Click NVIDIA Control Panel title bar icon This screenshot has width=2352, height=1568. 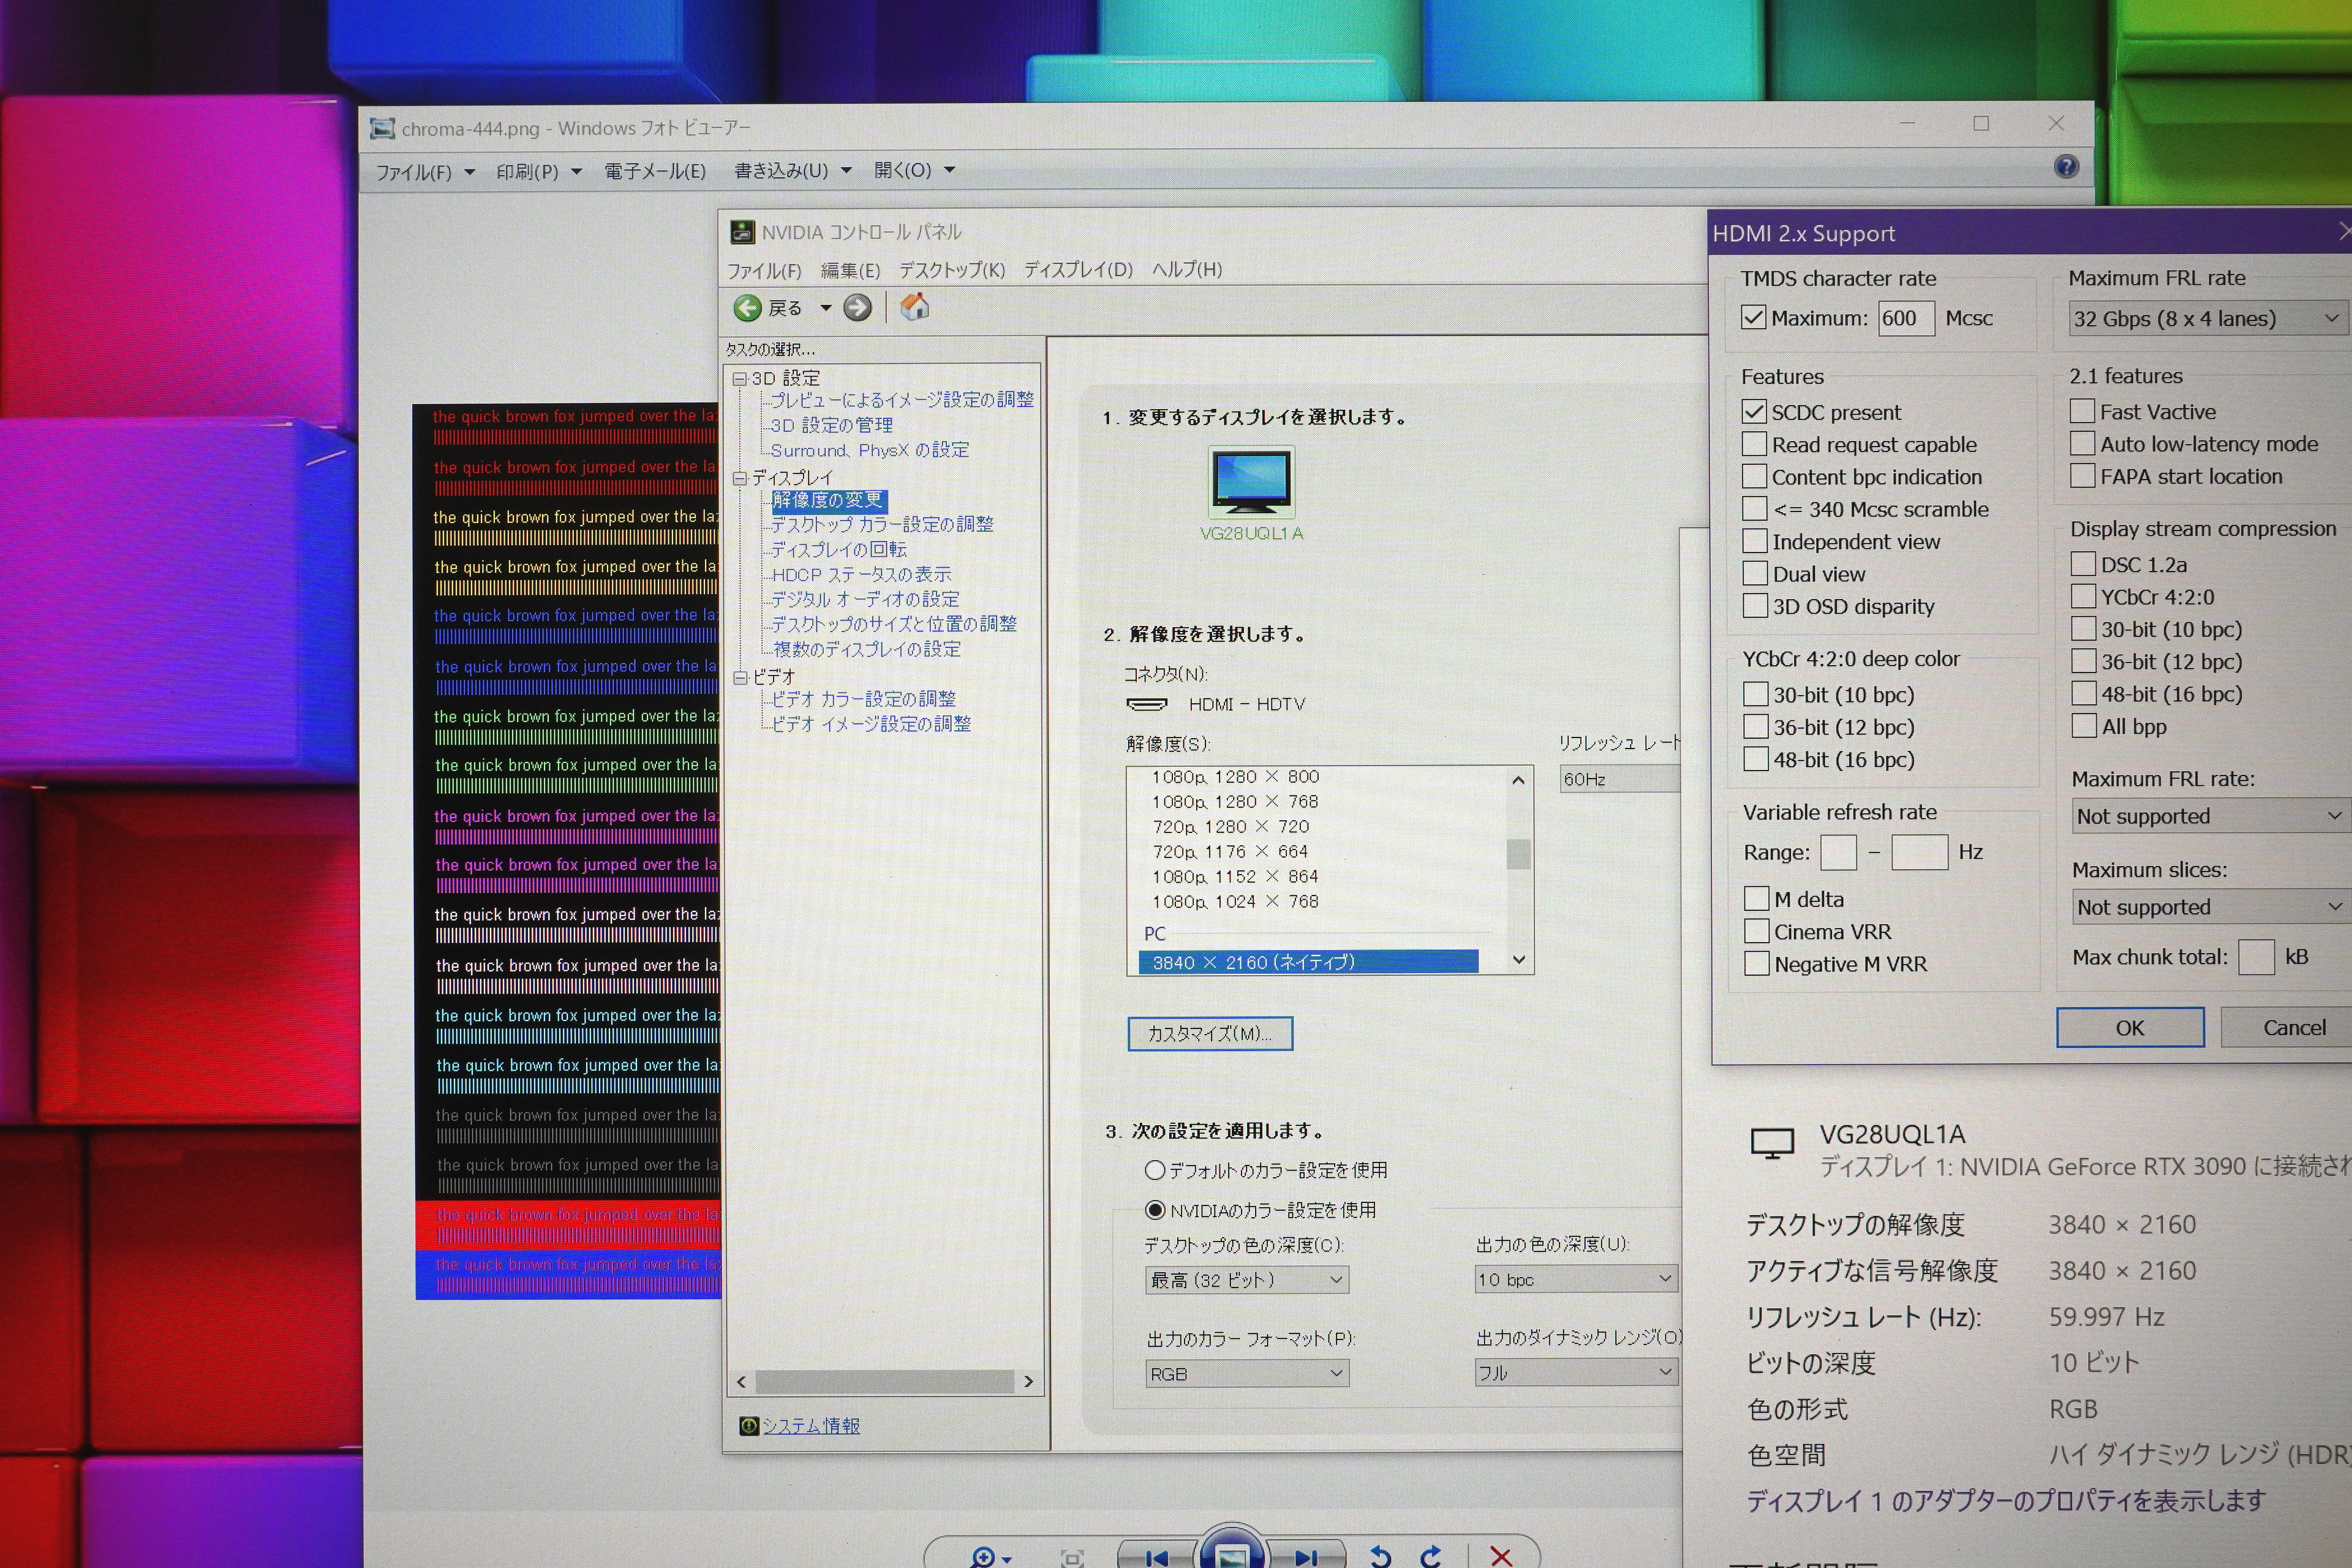742,232
